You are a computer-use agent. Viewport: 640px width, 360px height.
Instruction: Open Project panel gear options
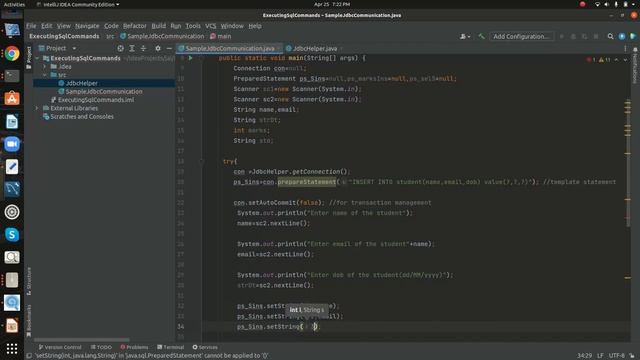click(x=158, y=48)
